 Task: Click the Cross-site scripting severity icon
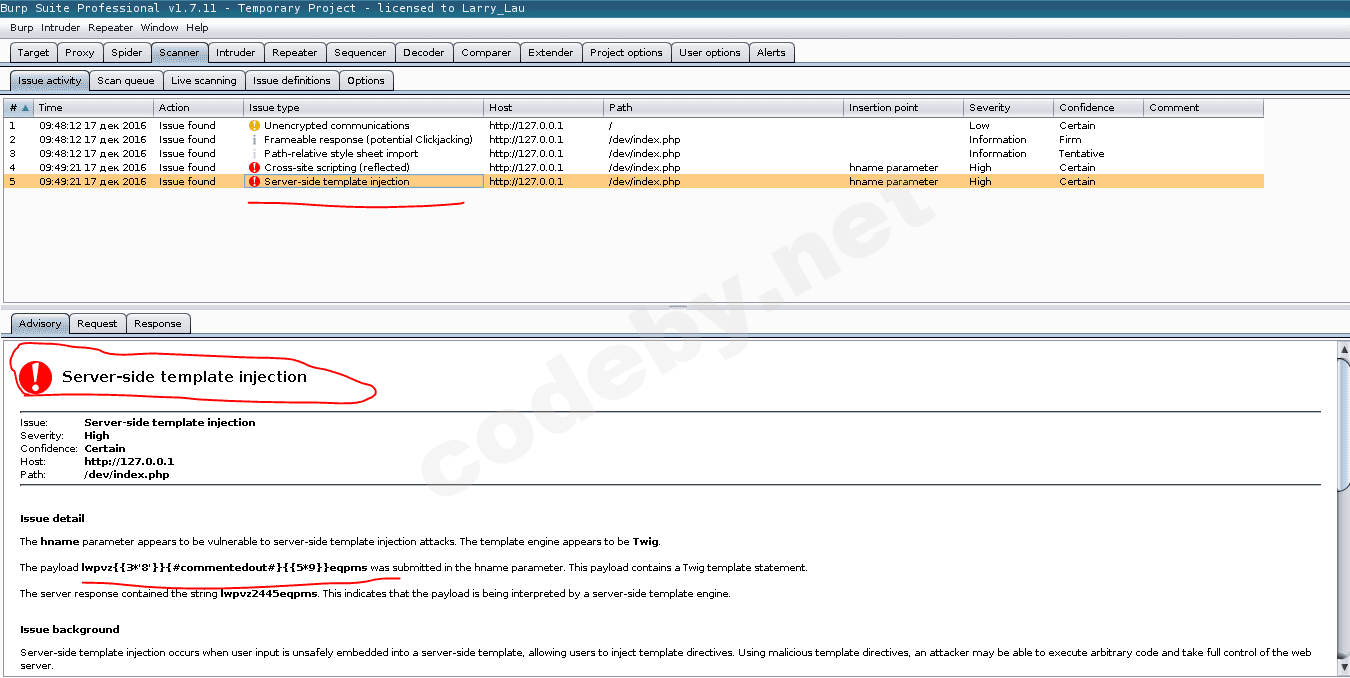click(254, 168)
